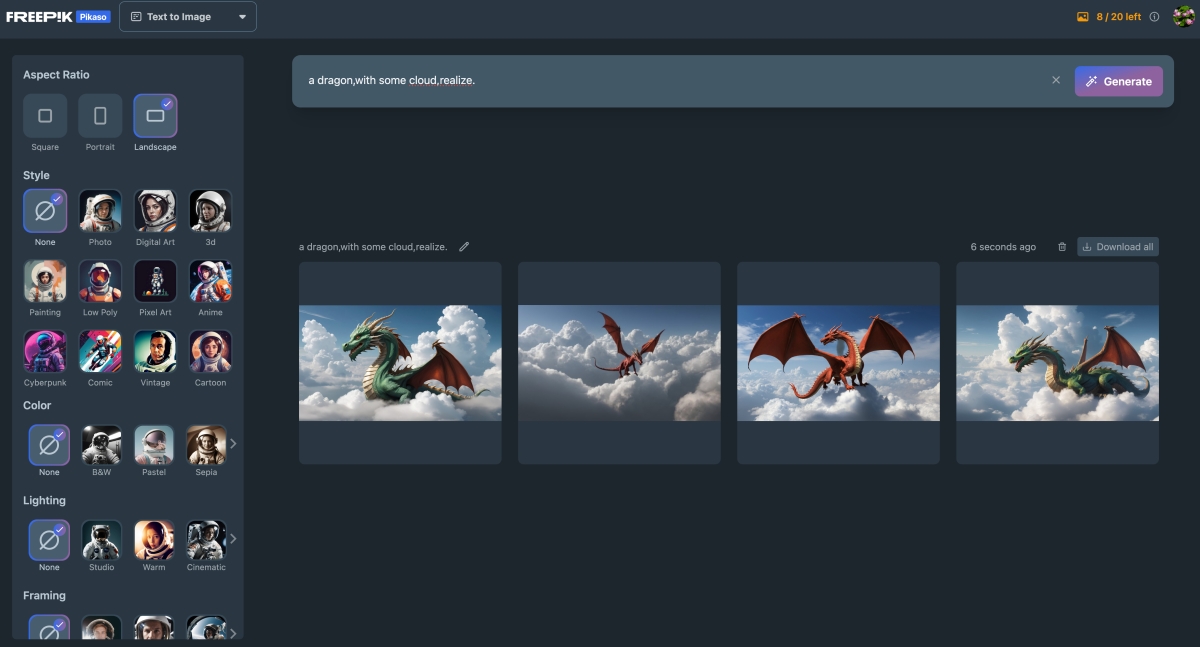The image size is (1200, 647).
Task: Choose the Low Poly style
Action: pos(100,281)
